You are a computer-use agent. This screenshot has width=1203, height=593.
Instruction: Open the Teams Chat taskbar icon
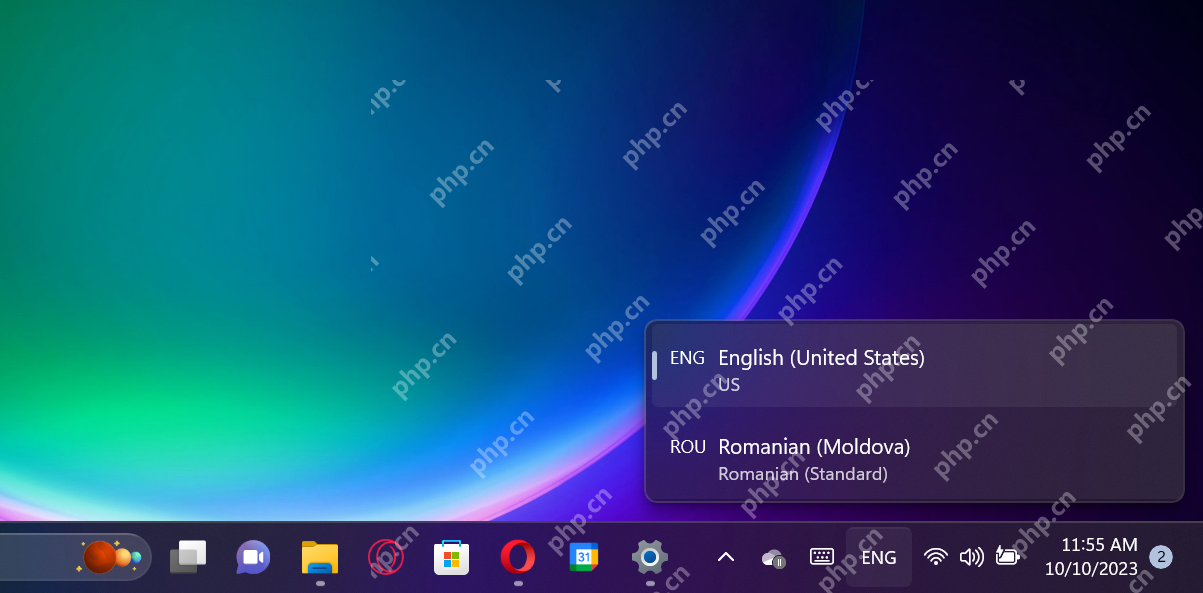253,557
